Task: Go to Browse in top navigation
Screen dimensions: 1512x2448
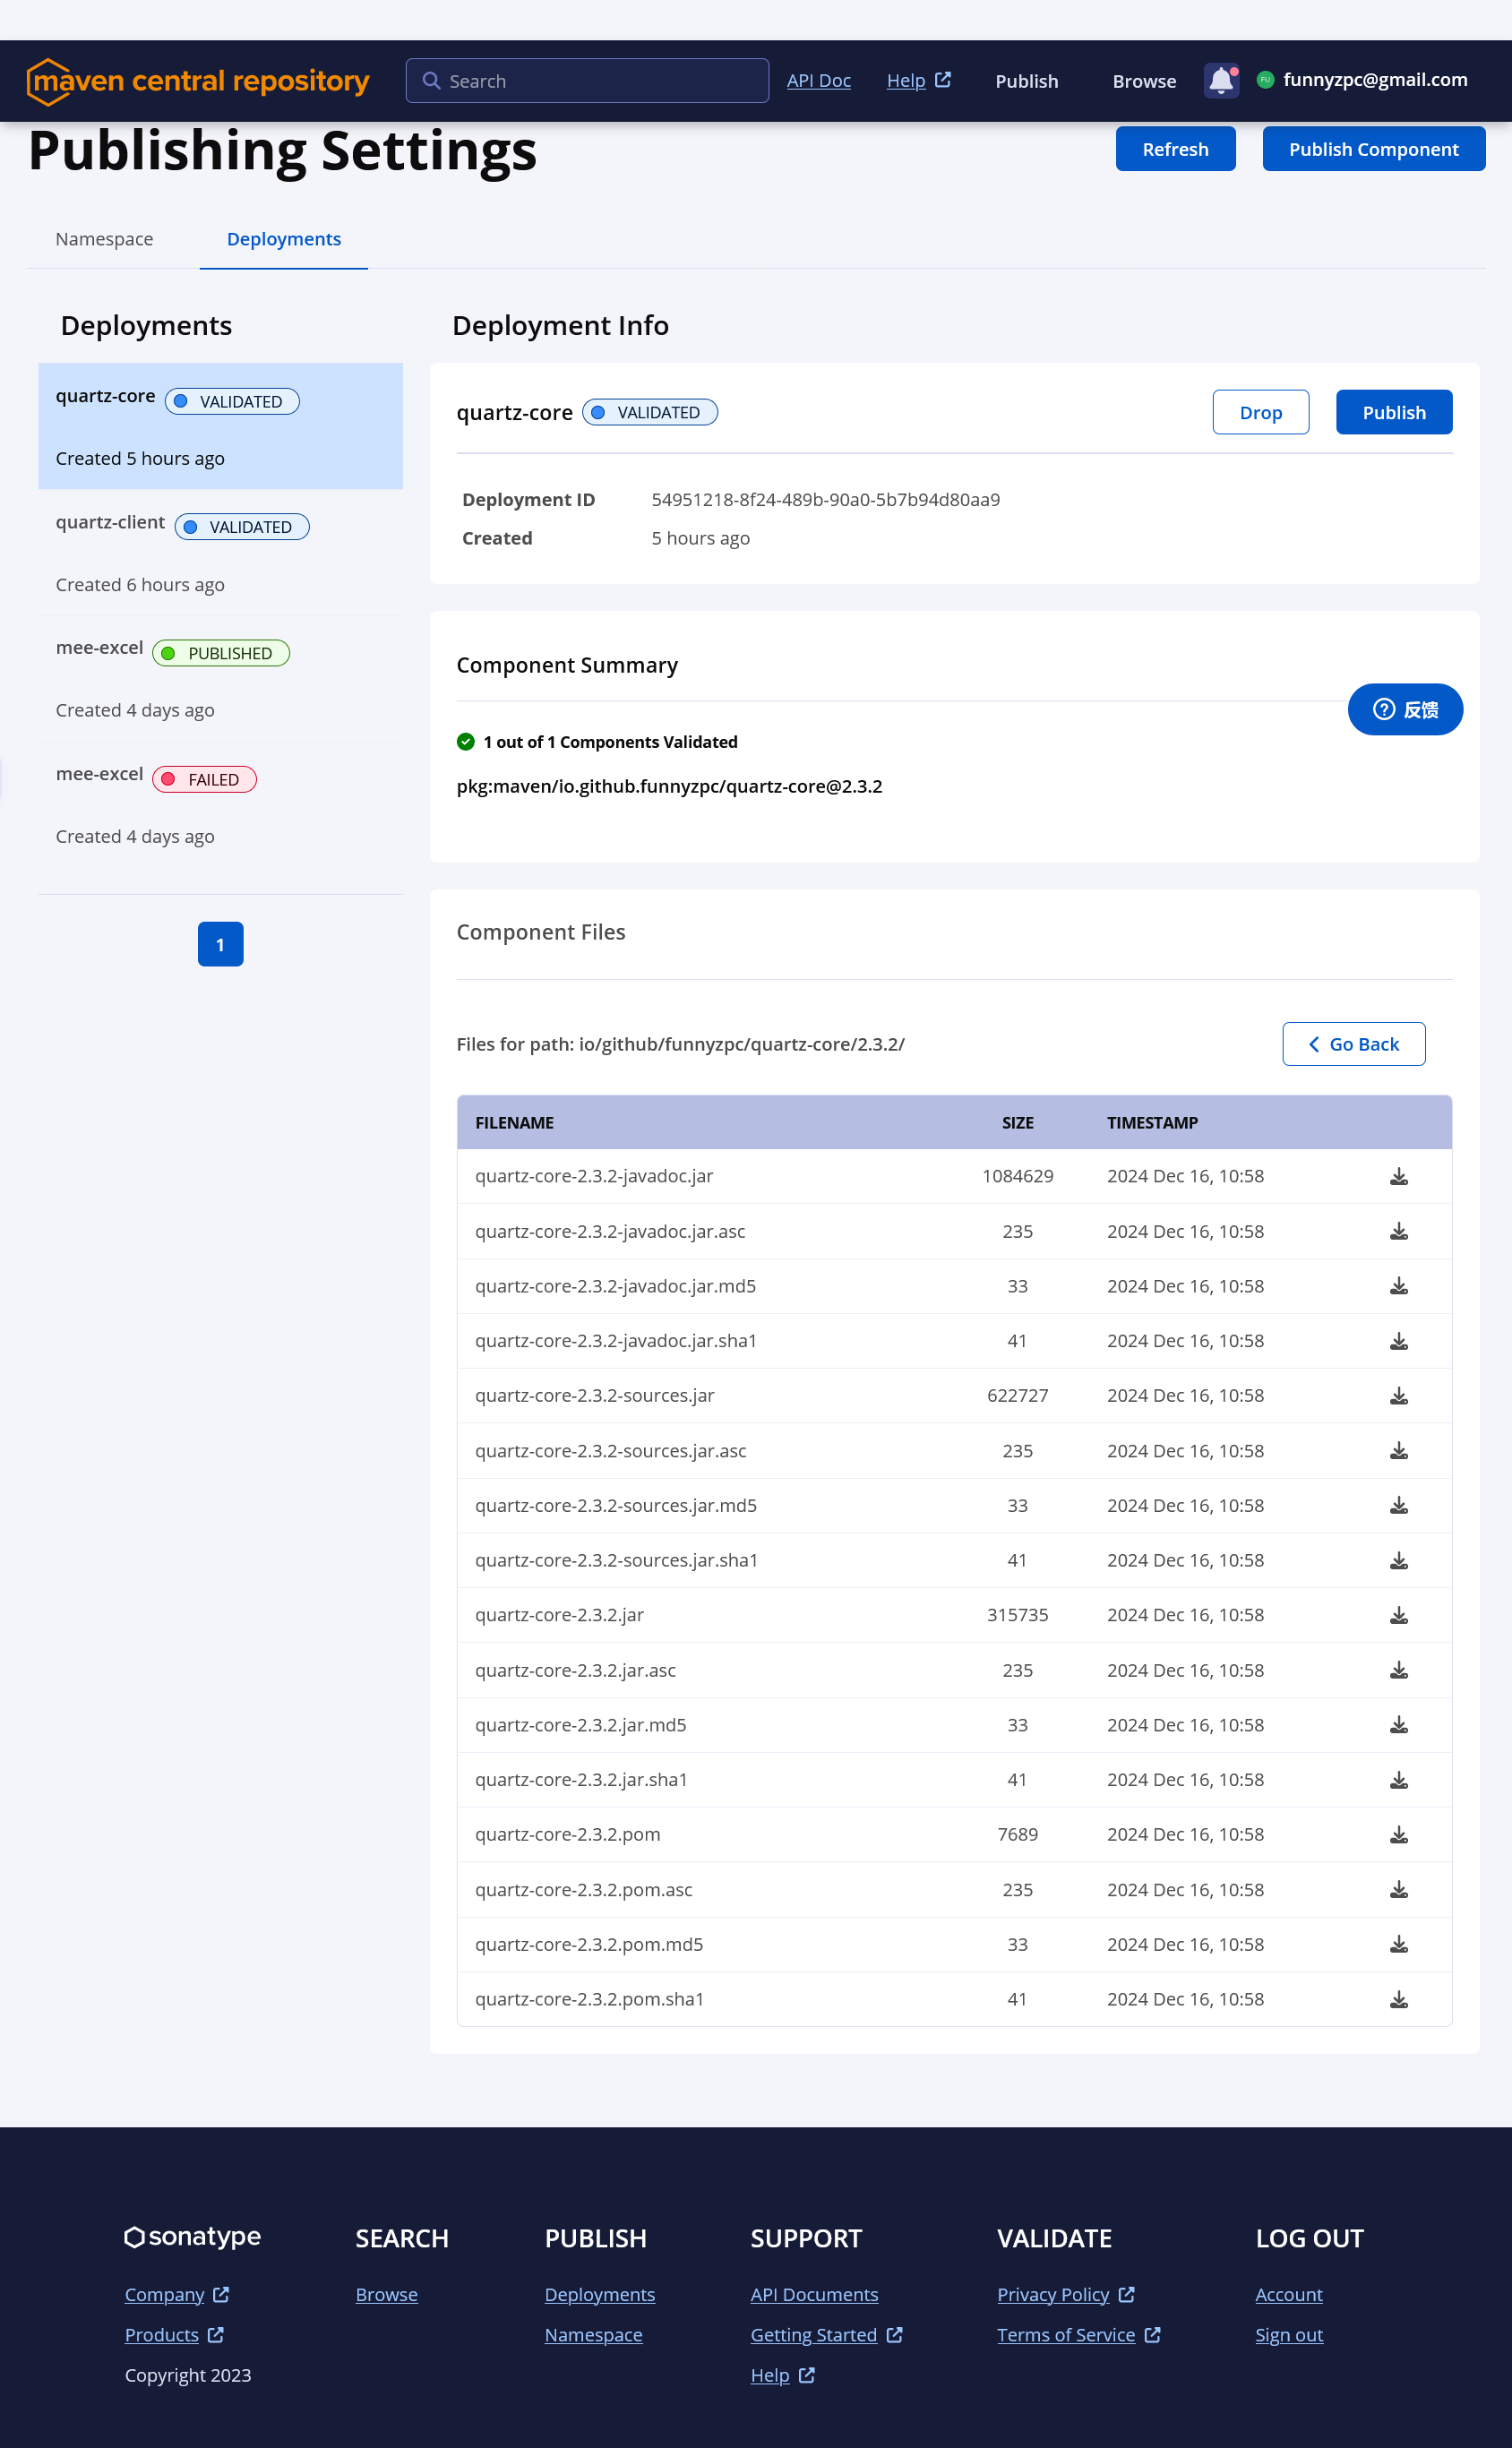Action: point(1144,81)
